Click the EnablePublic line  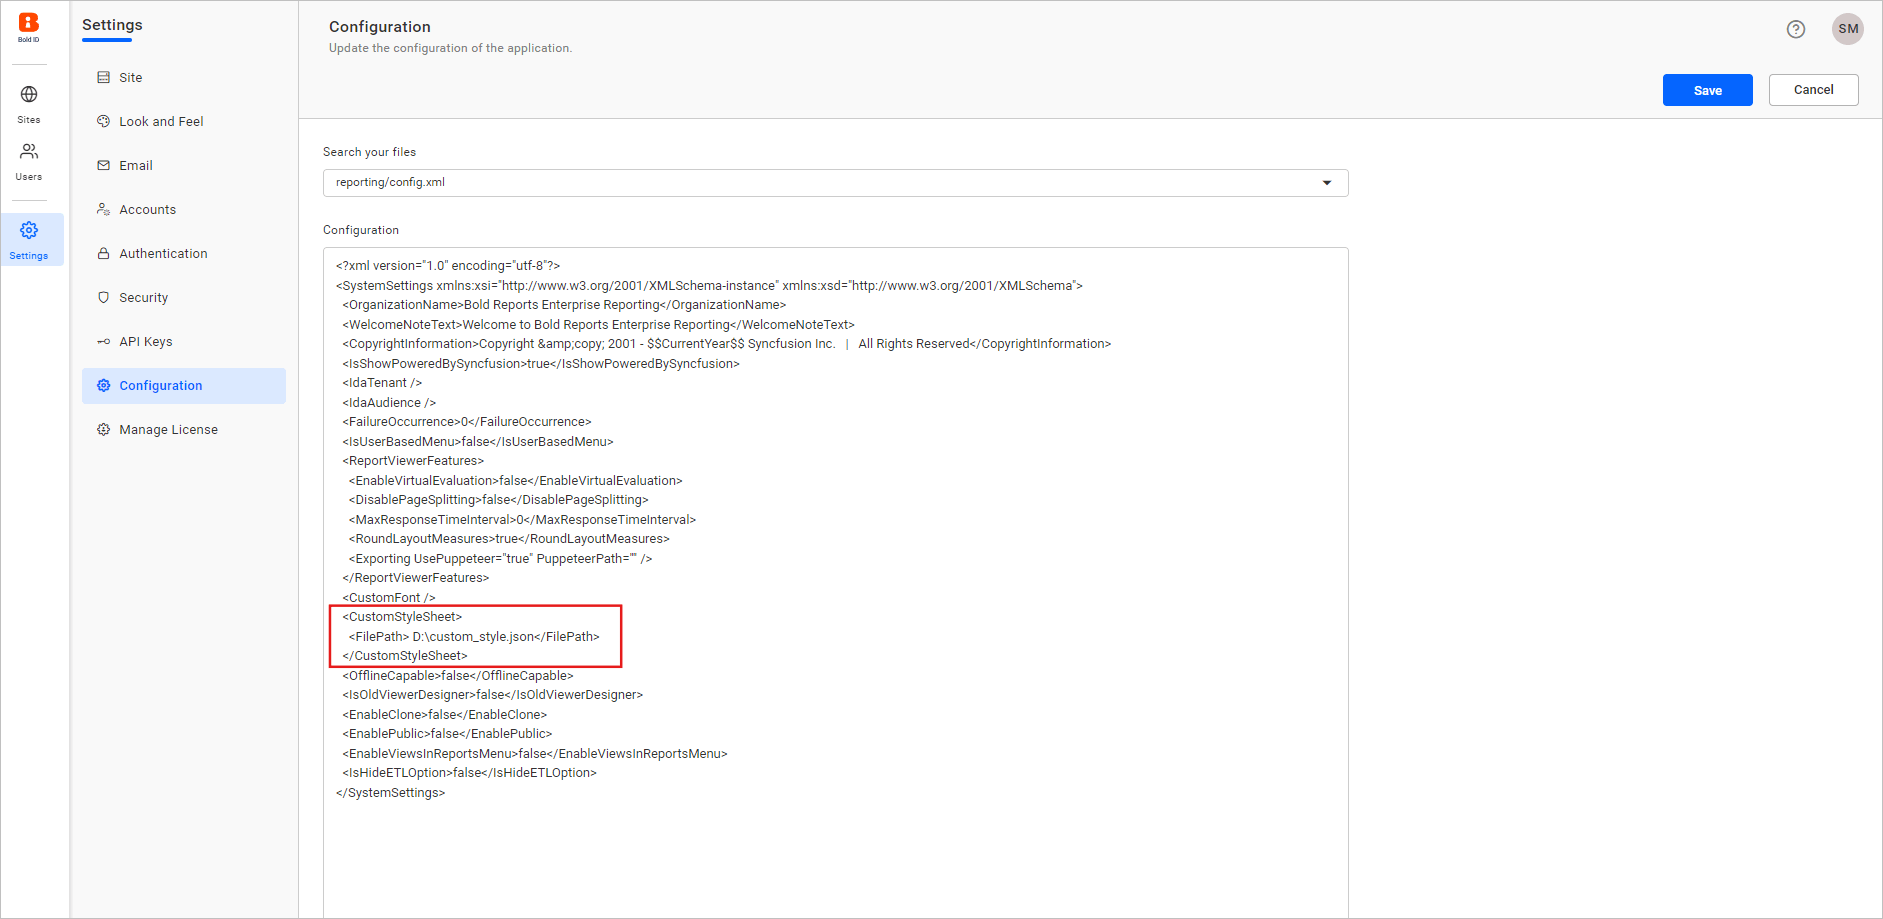coord(447,734)
